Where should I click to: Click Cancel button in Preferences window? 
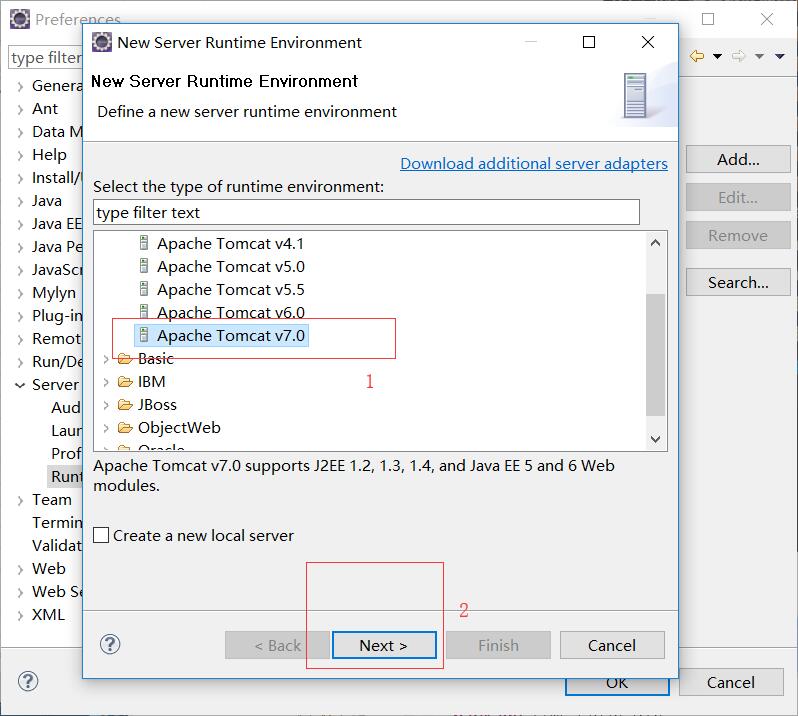coord(731,682)
